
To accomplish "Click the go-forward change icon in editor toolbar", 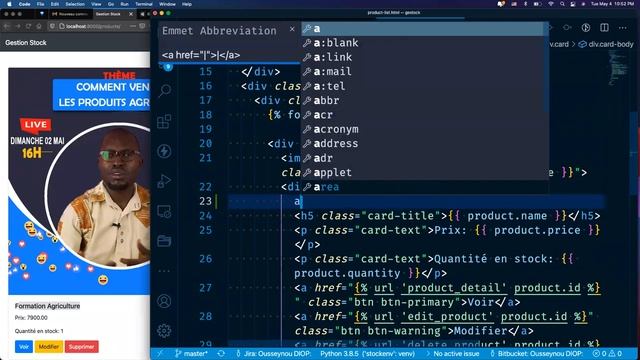I will 567,28.
